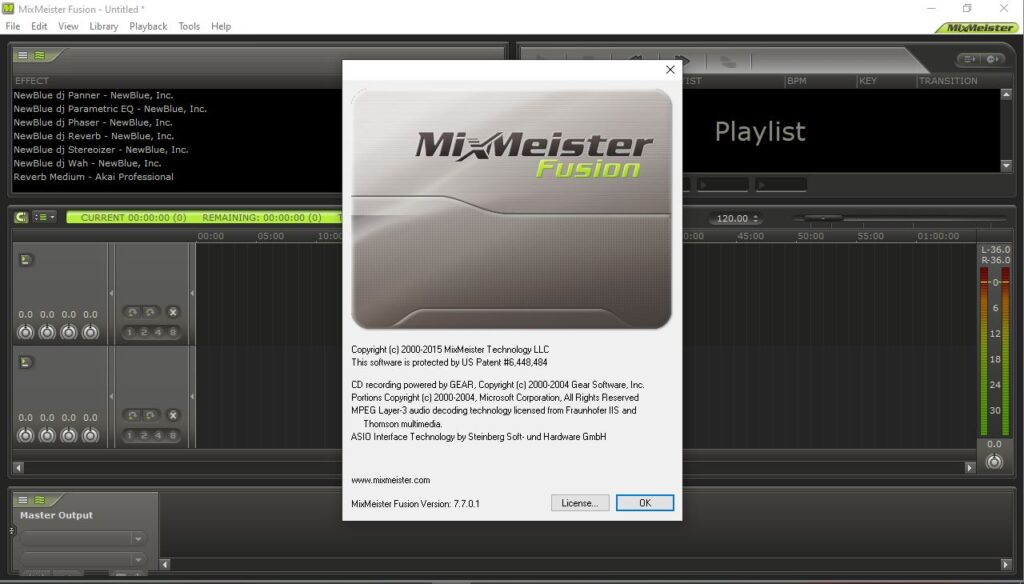Click first track's expand icon

25,260
